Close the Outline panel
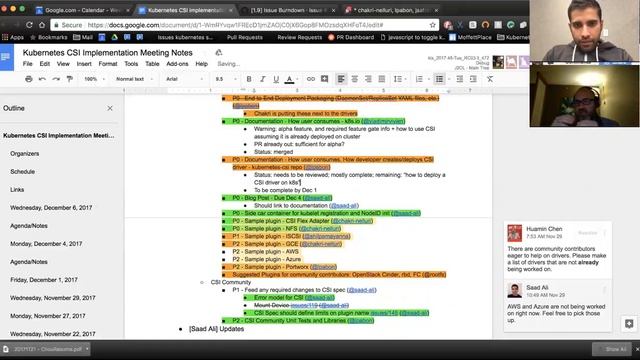The height and width of the screenshot is (360, 640). pos(110,108)
